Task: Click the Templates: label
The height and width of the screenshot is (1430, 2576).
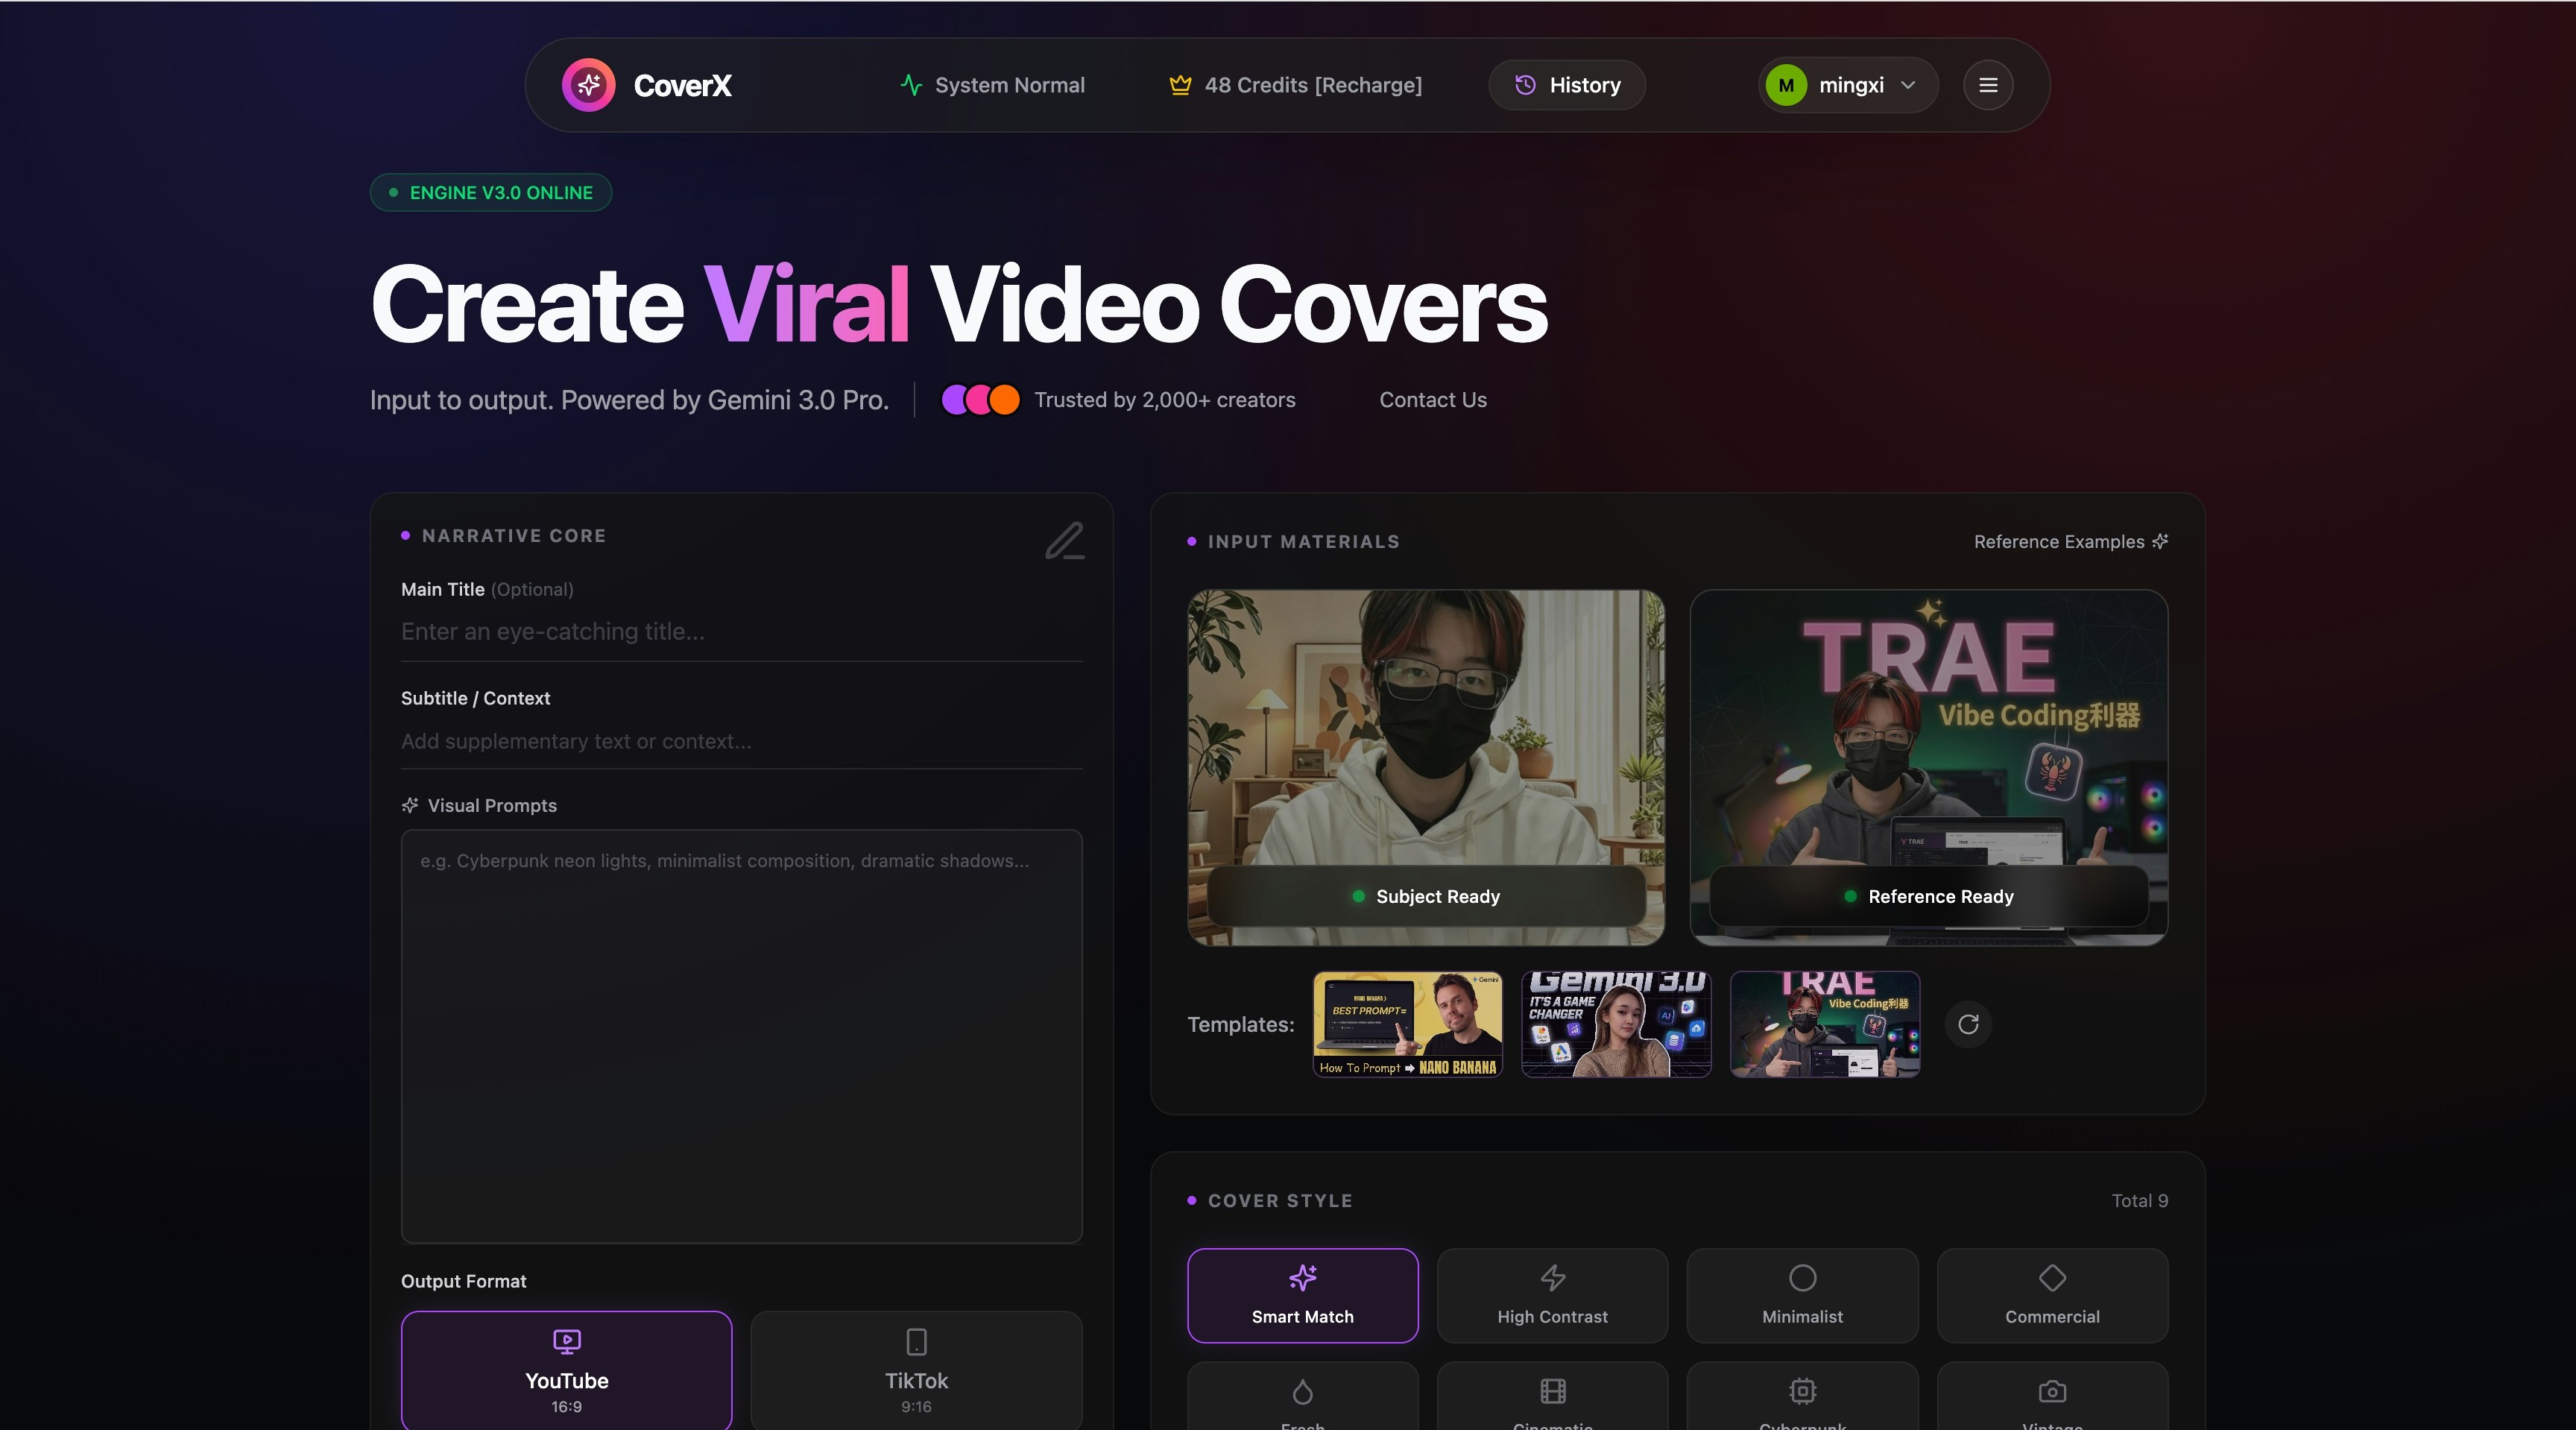Action: pos(1240,1024)
